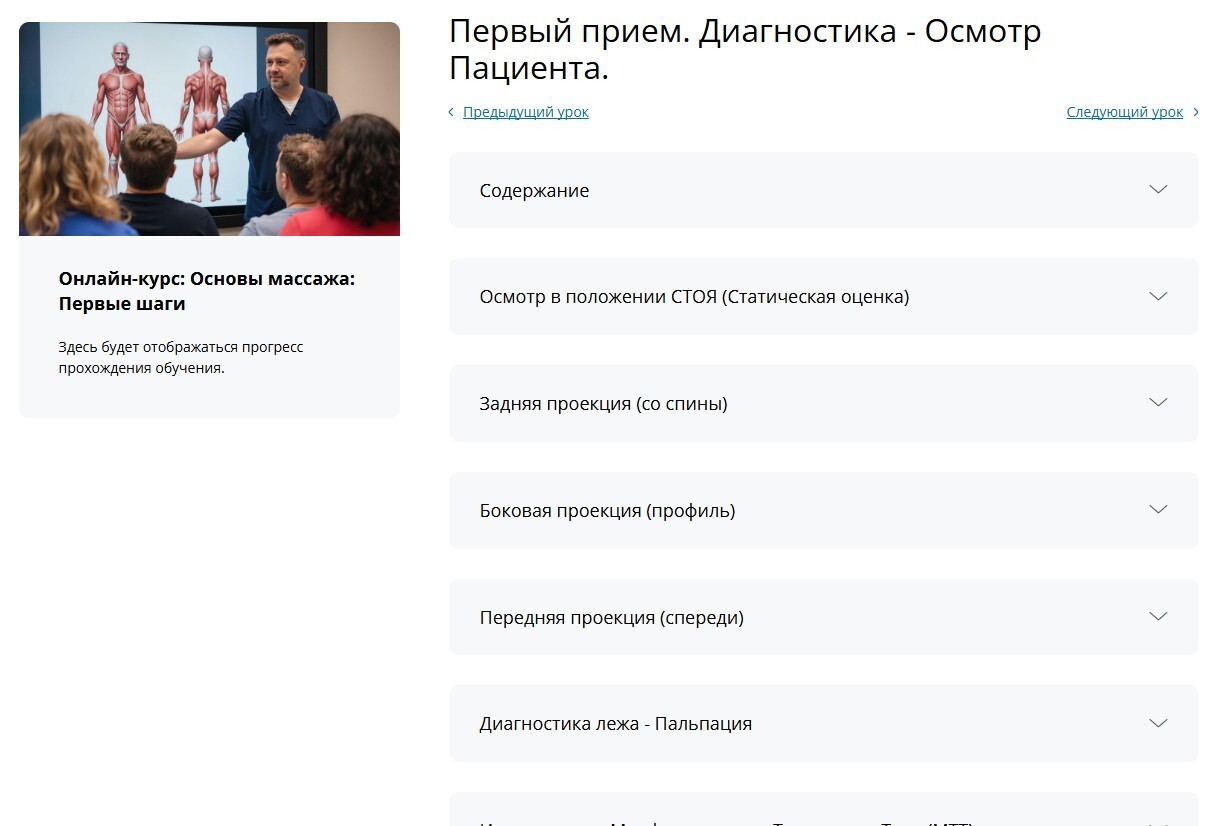
Task: Select 'Боковая проекция (профиль)' heading
Action: pos(607,511)
